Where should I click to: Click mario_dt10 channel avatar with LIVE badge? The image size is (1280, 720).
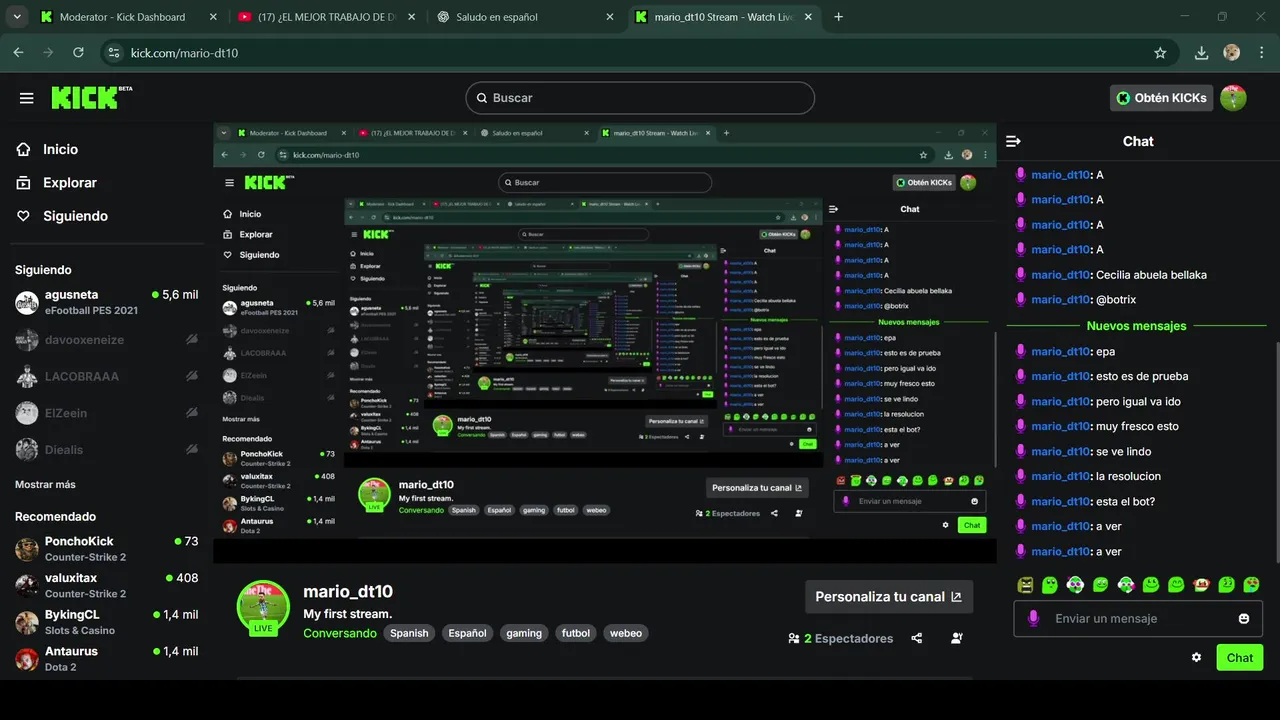[x=263, y=607]
